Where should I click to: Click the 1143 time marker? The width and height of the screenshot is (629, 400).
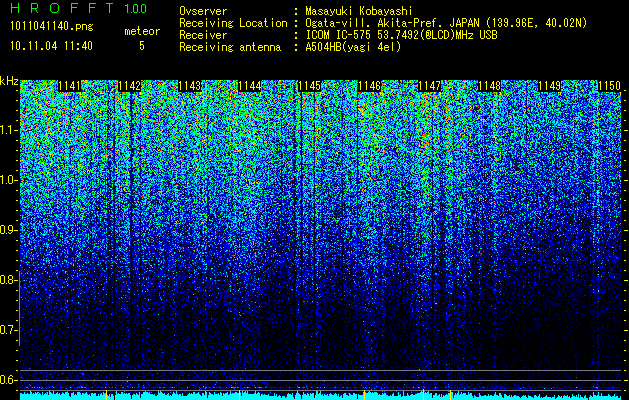(189, 86)
